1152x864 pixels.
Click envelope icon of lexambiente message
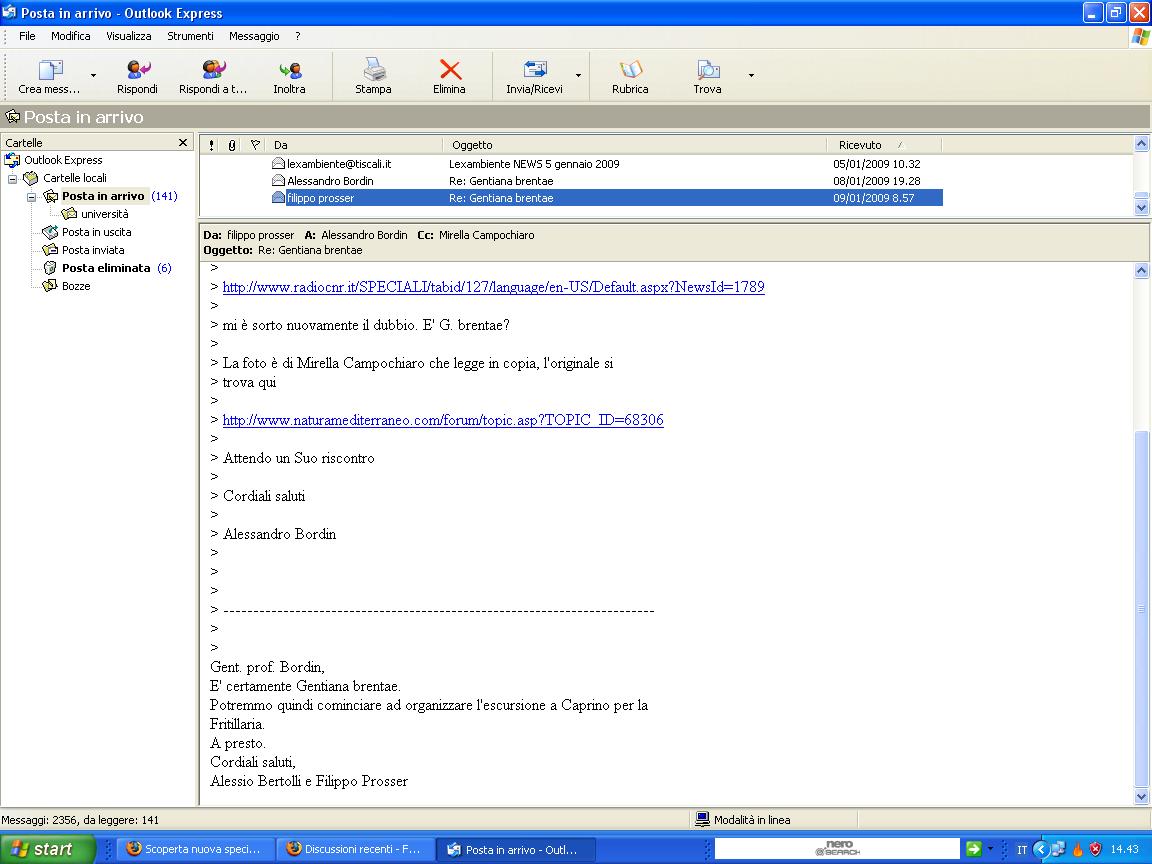pyautogui.click(x=278, y=163)
